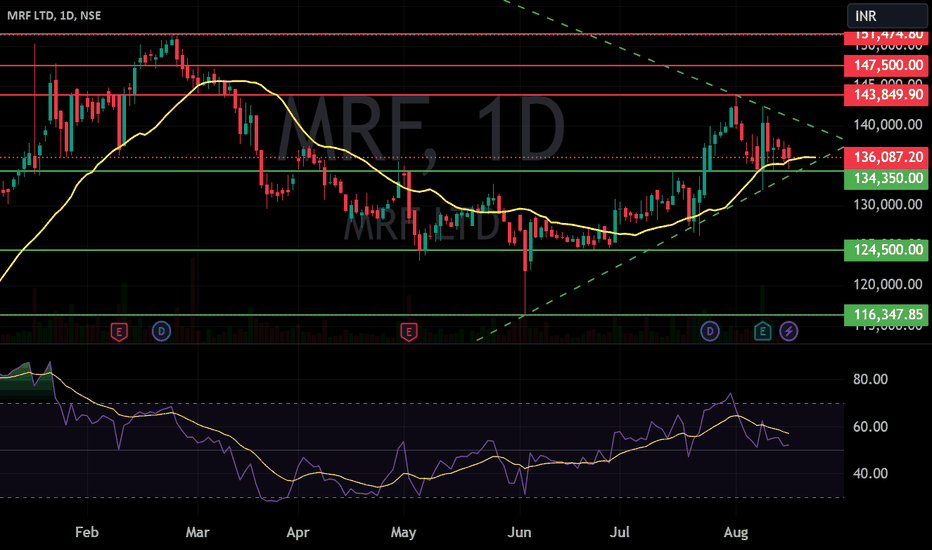The image size is (932, 550).
Task: Click the 130,000.00 price axis value
Action: tap(888, 205)
